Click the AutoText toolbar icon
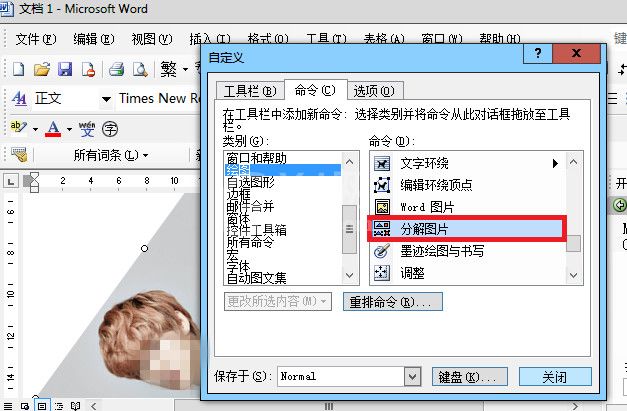Viewport: 627px width, 411px height. coord(19,155)
